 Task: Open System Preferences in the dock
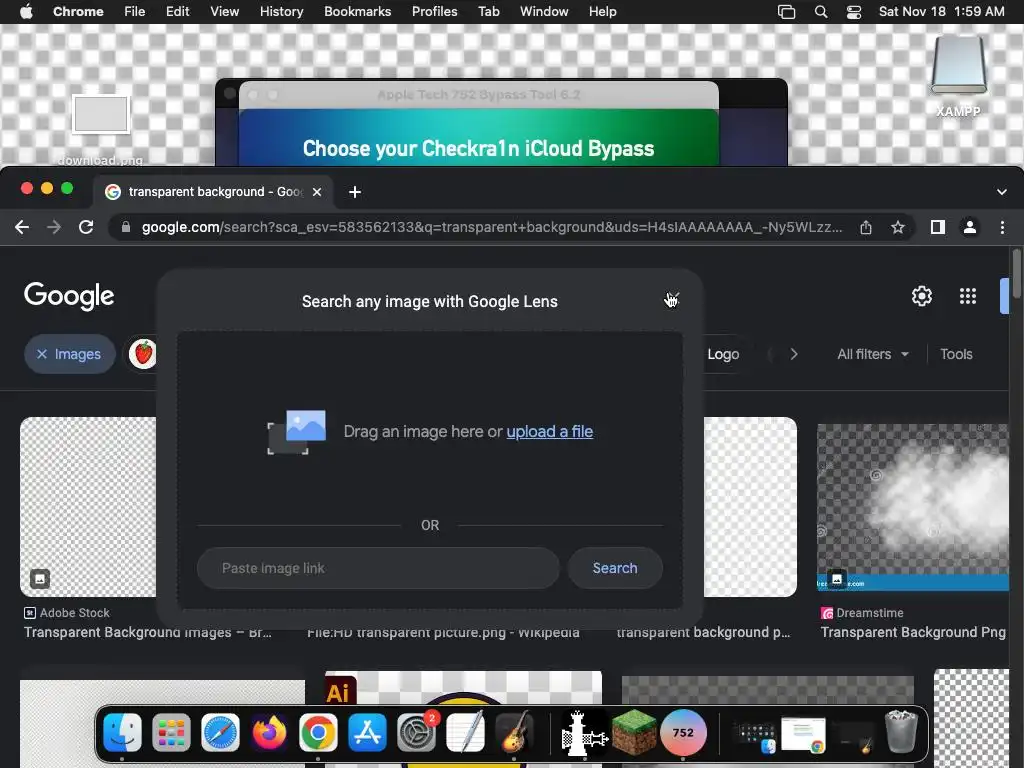pyautogui.click(x=416, y=732)
